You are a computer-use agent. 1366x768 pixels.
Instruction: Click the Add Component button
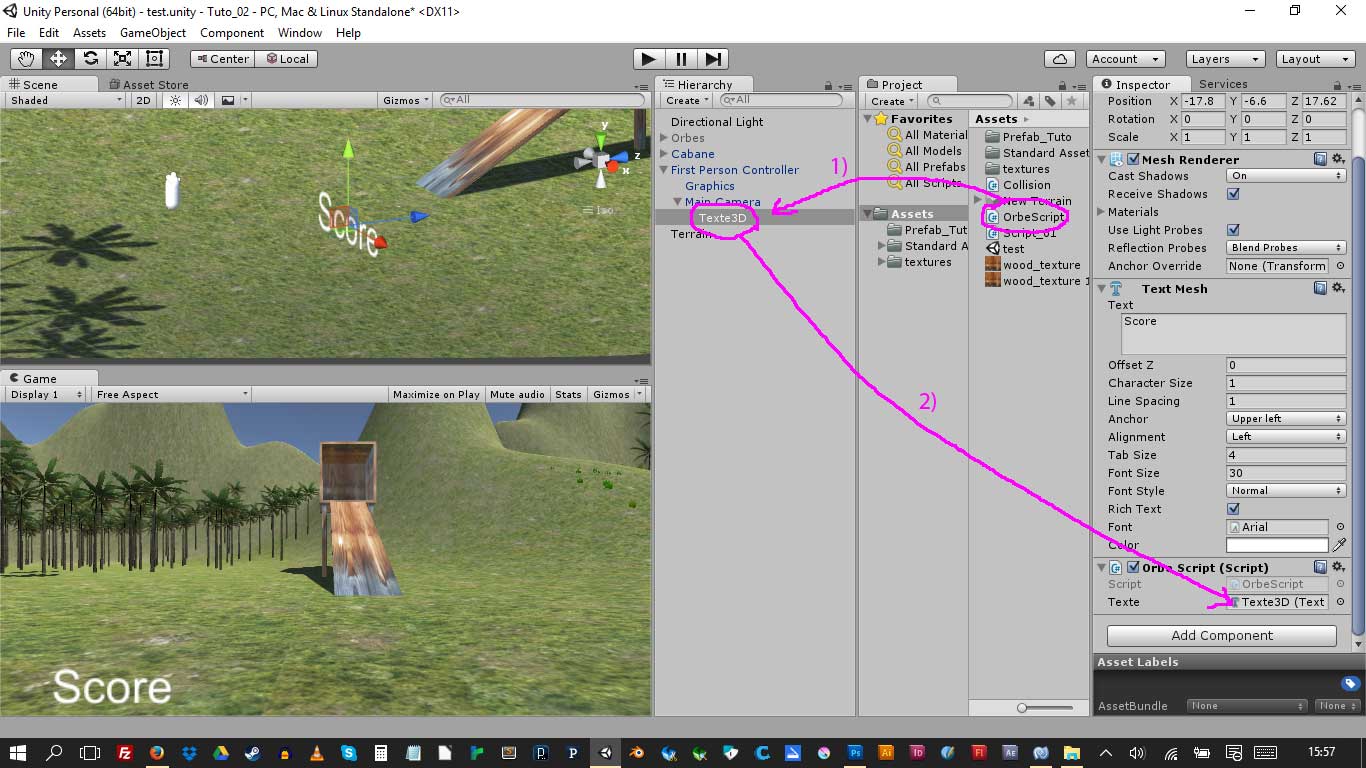(1221, 636)
